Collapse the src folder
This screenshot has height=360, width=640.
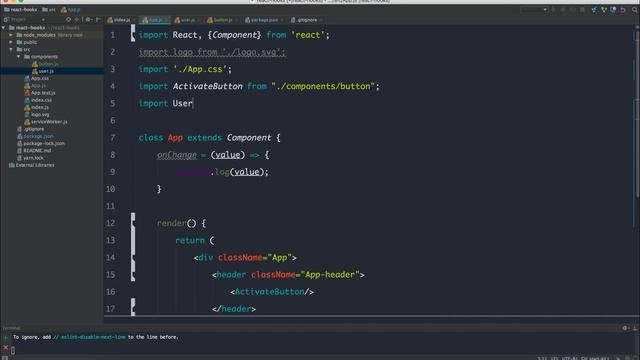(x=11, y=49)
